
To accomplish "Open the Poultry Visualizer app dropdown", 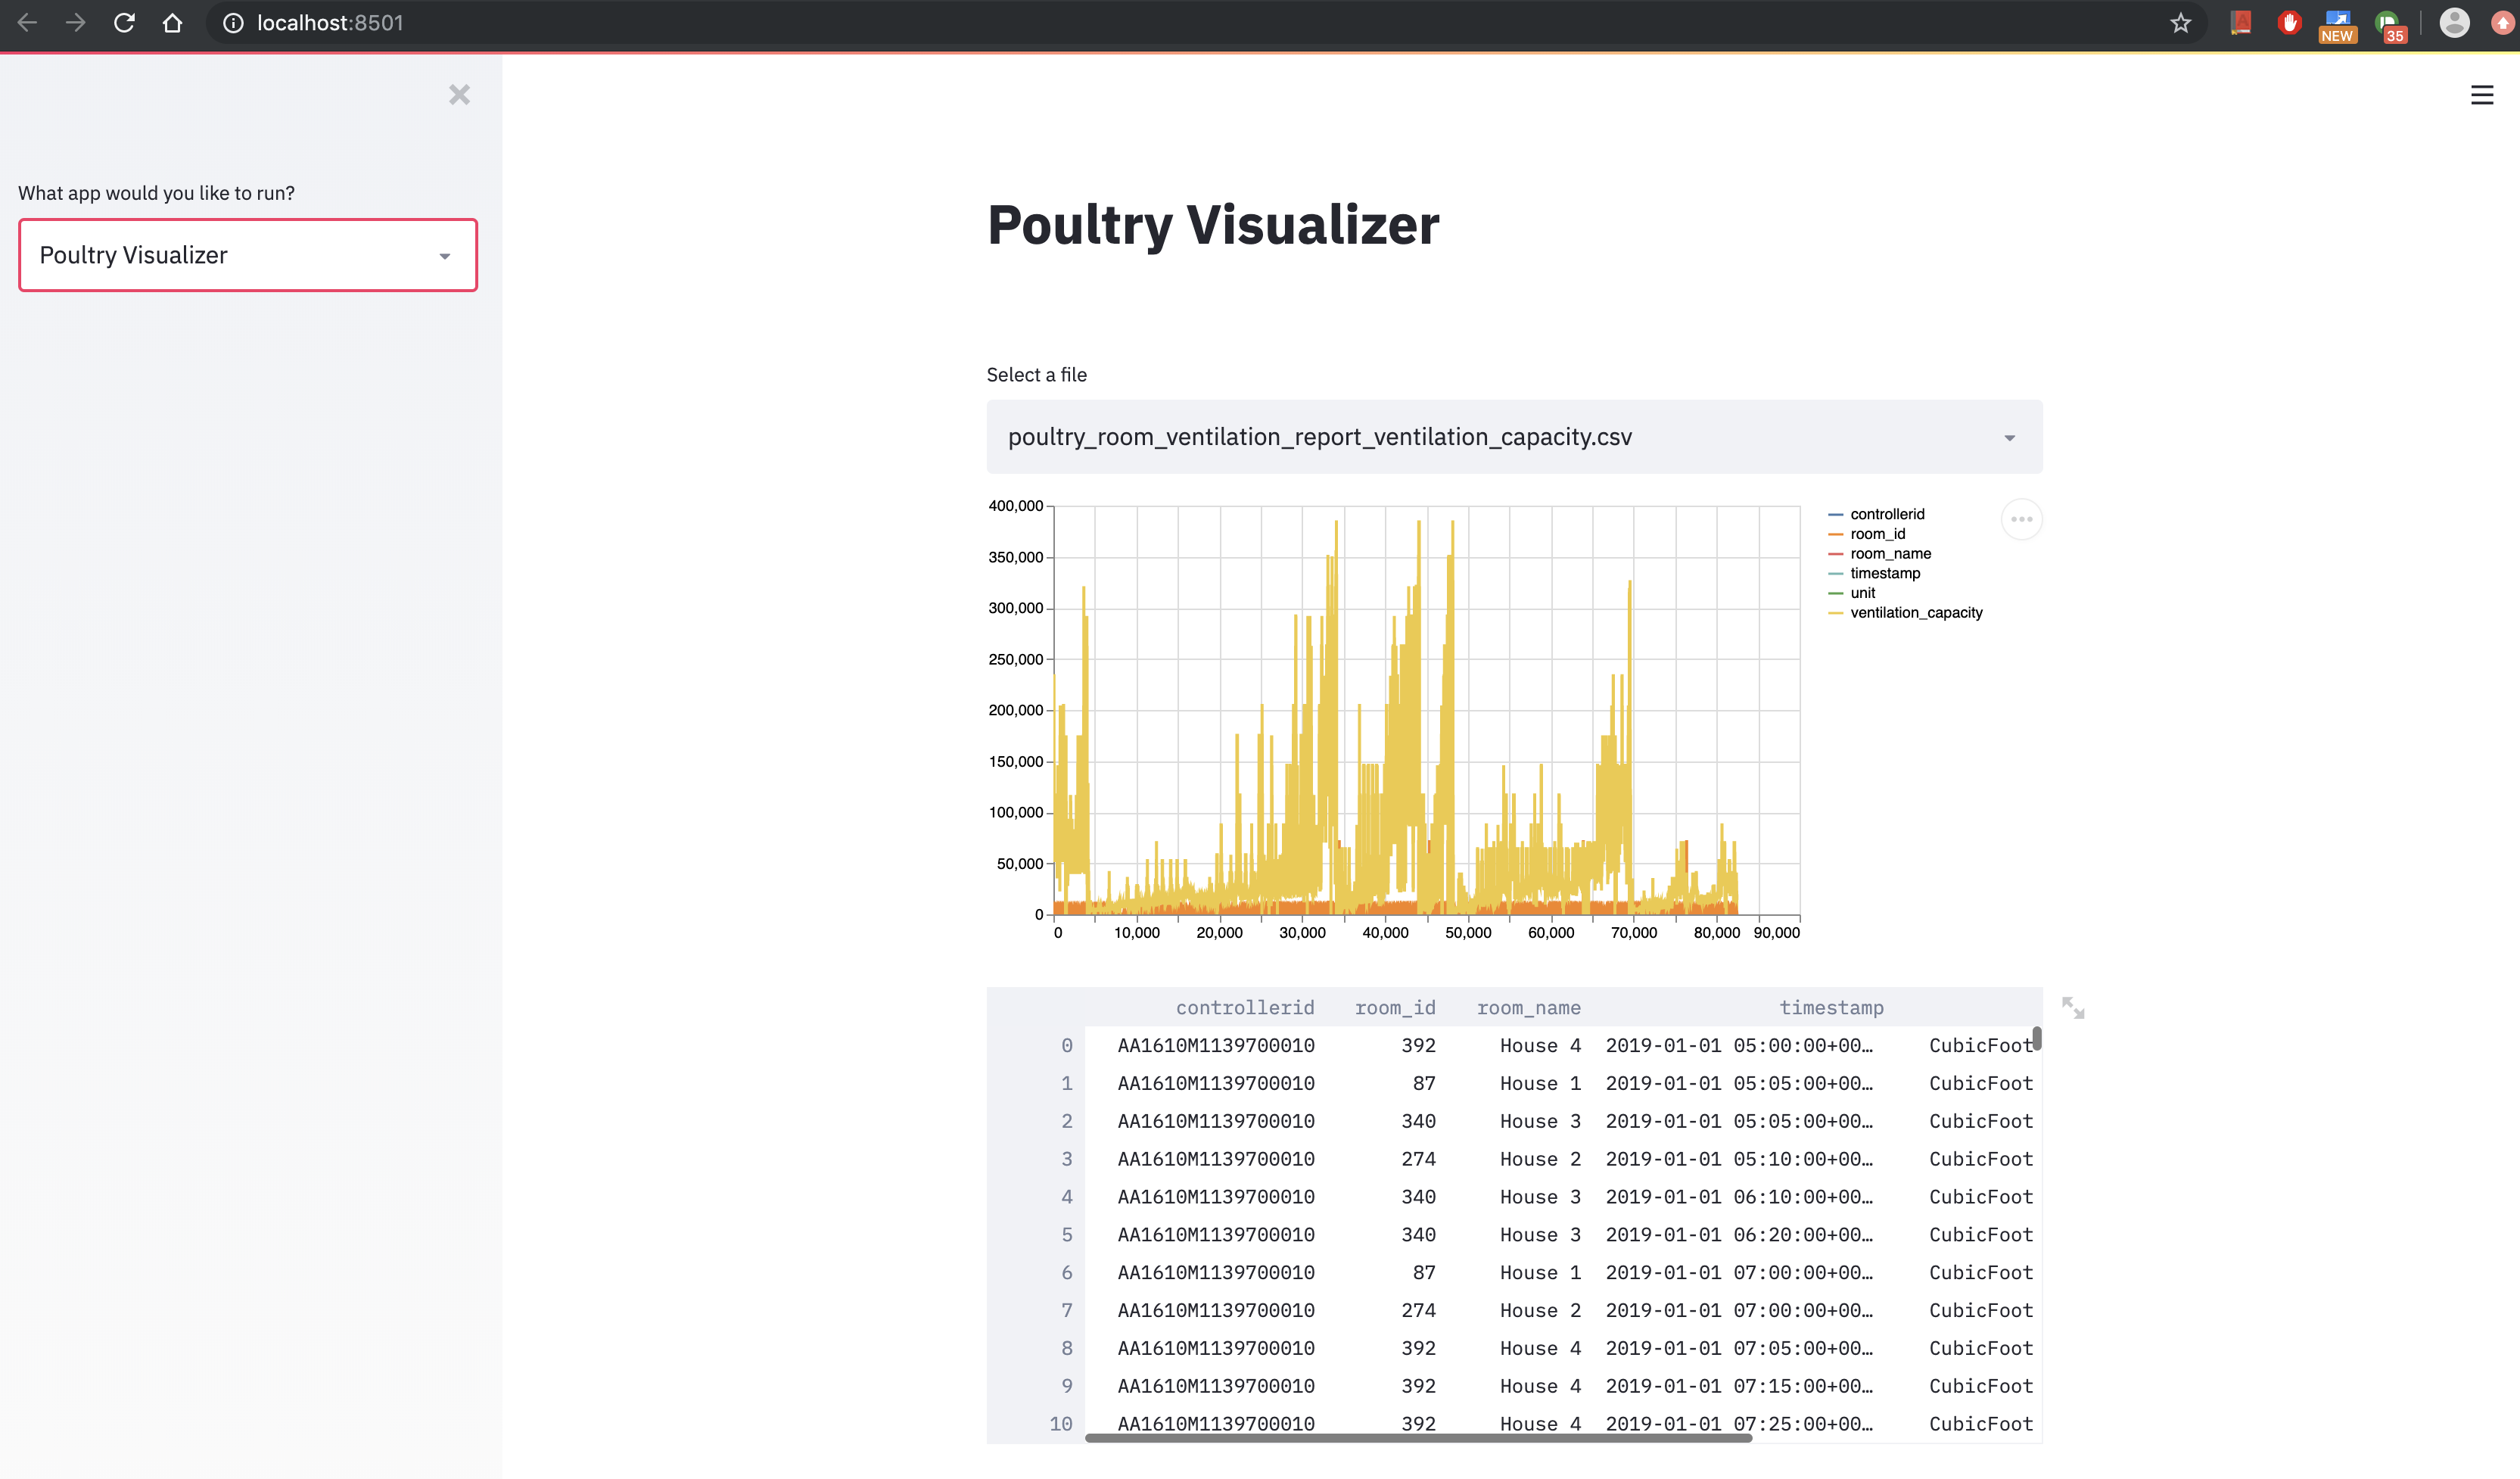I will click(x=247, y=255).
